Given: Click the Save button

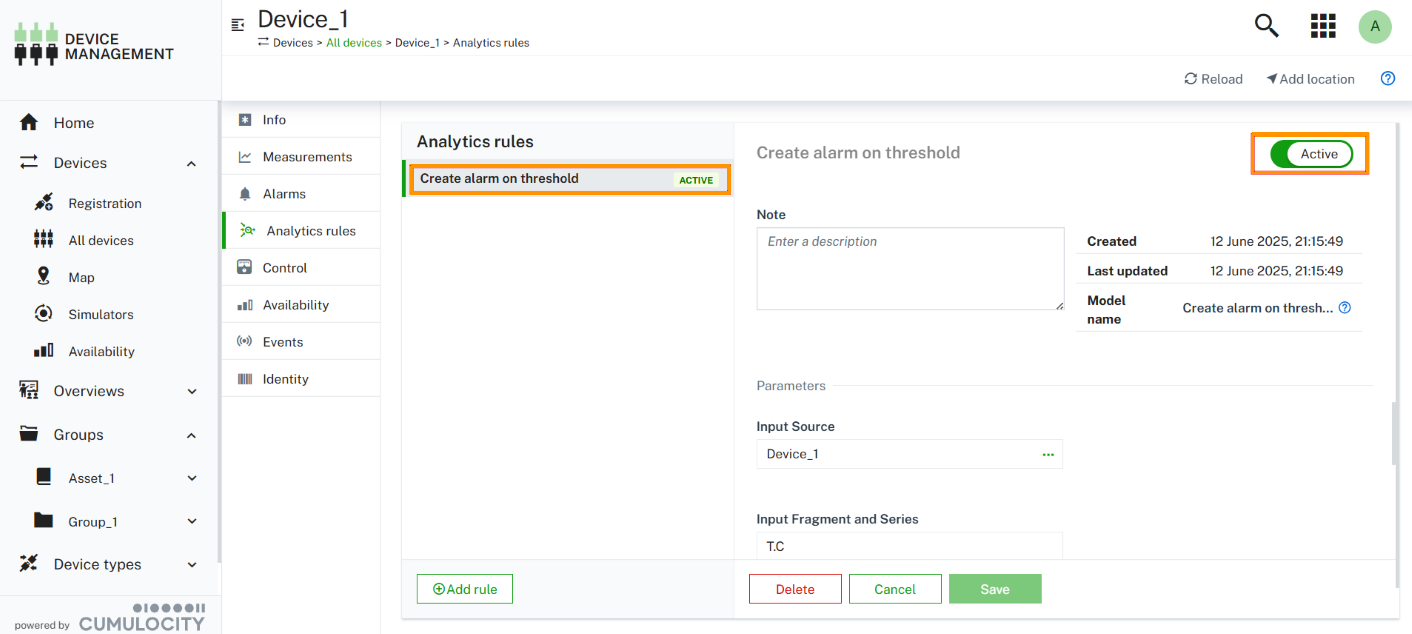Looking at the screenshot, I should click(995, 589).
